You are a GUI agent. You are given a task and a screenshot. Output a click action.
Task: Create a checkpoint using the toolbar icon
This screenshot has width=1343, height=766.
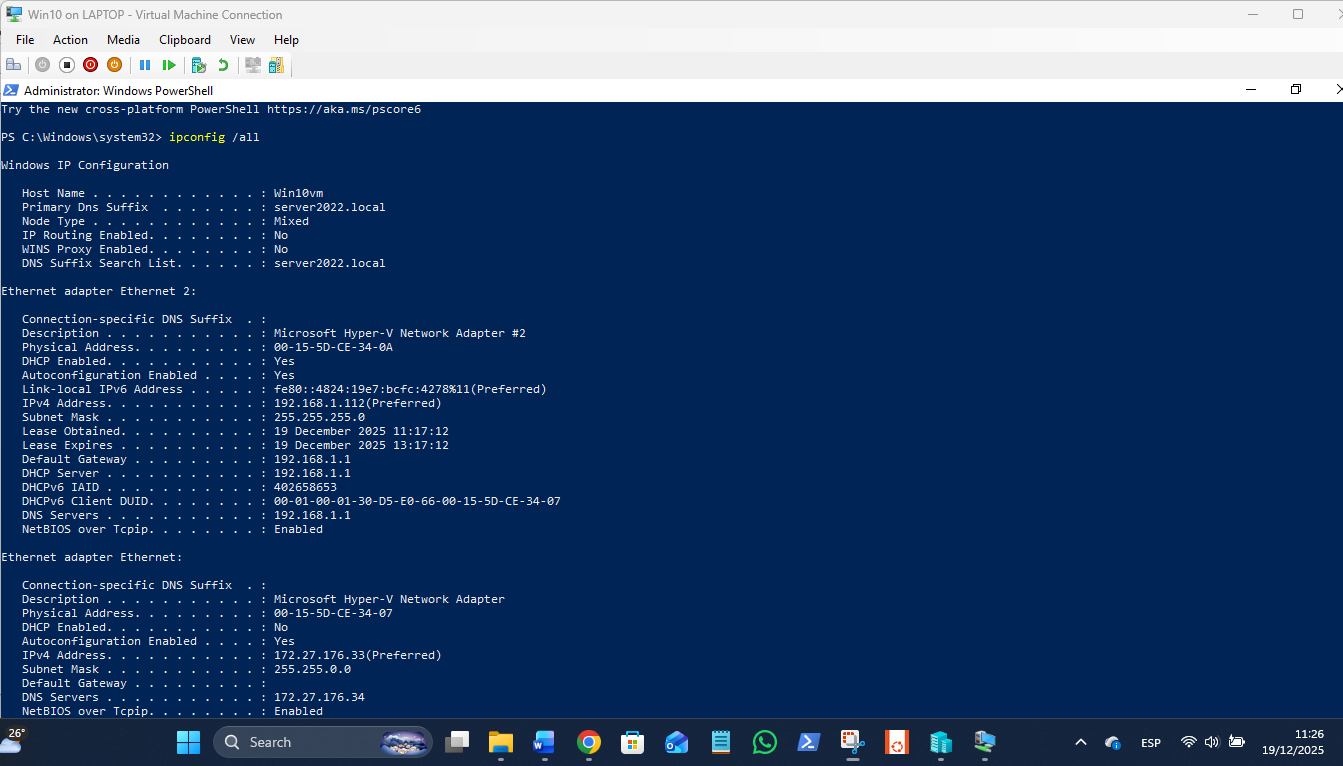(199, 65)
